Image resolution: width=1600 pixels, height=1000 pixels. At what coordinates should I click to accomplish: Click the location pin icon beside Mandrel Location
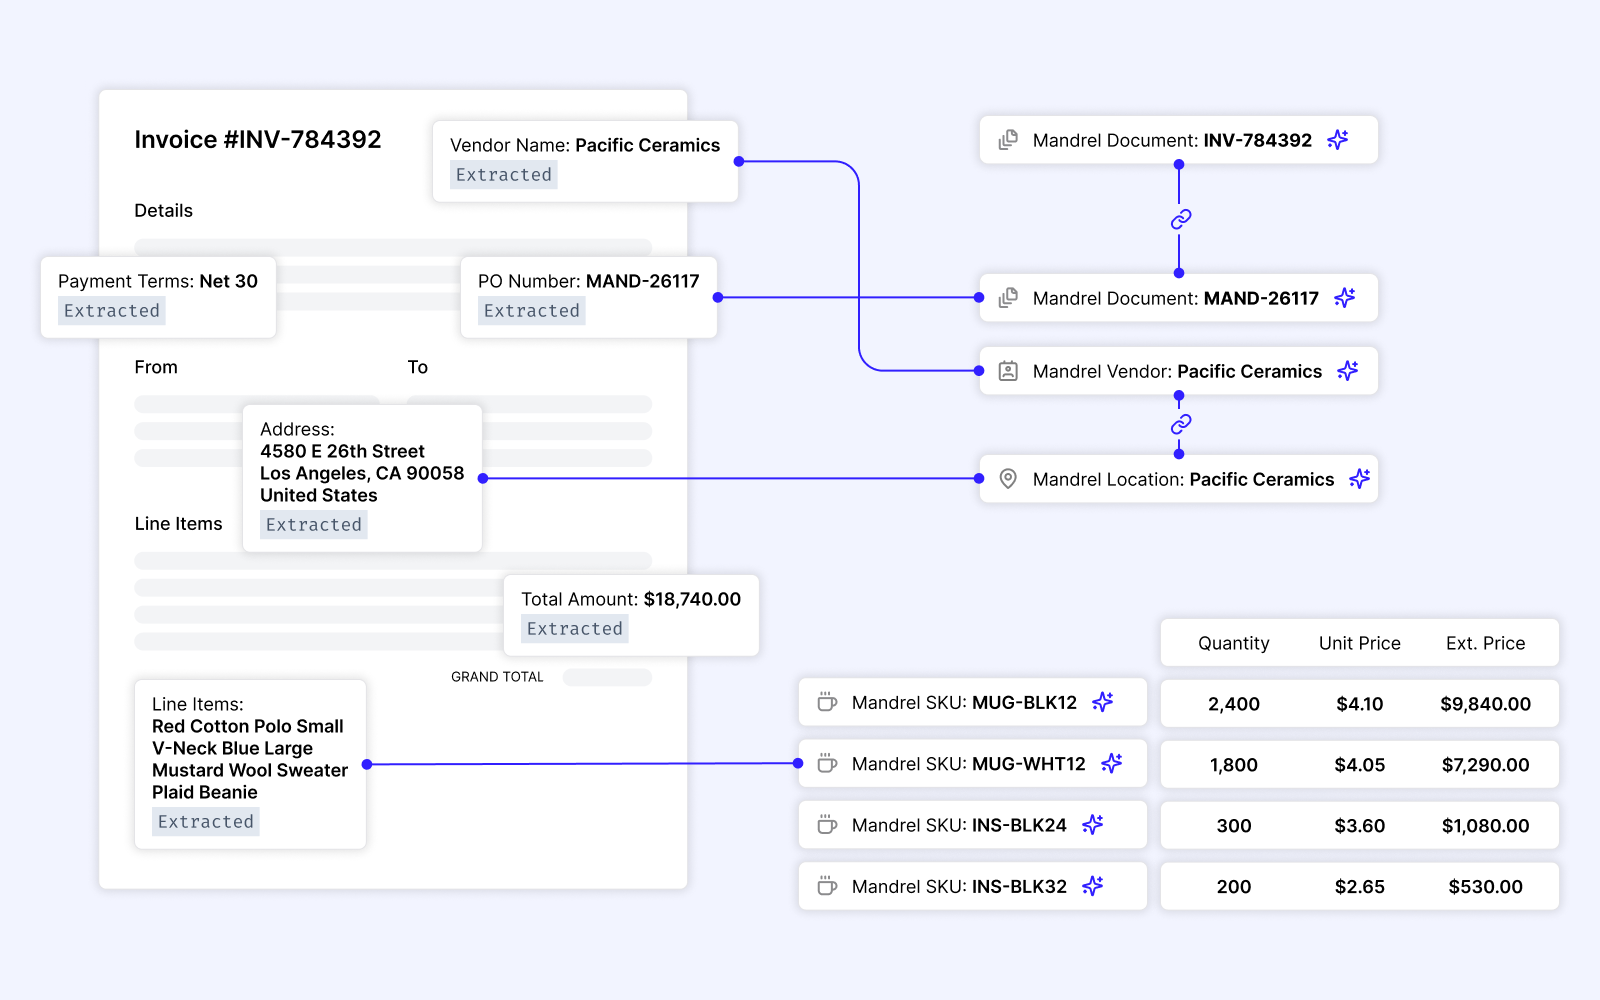point(1007,479)
